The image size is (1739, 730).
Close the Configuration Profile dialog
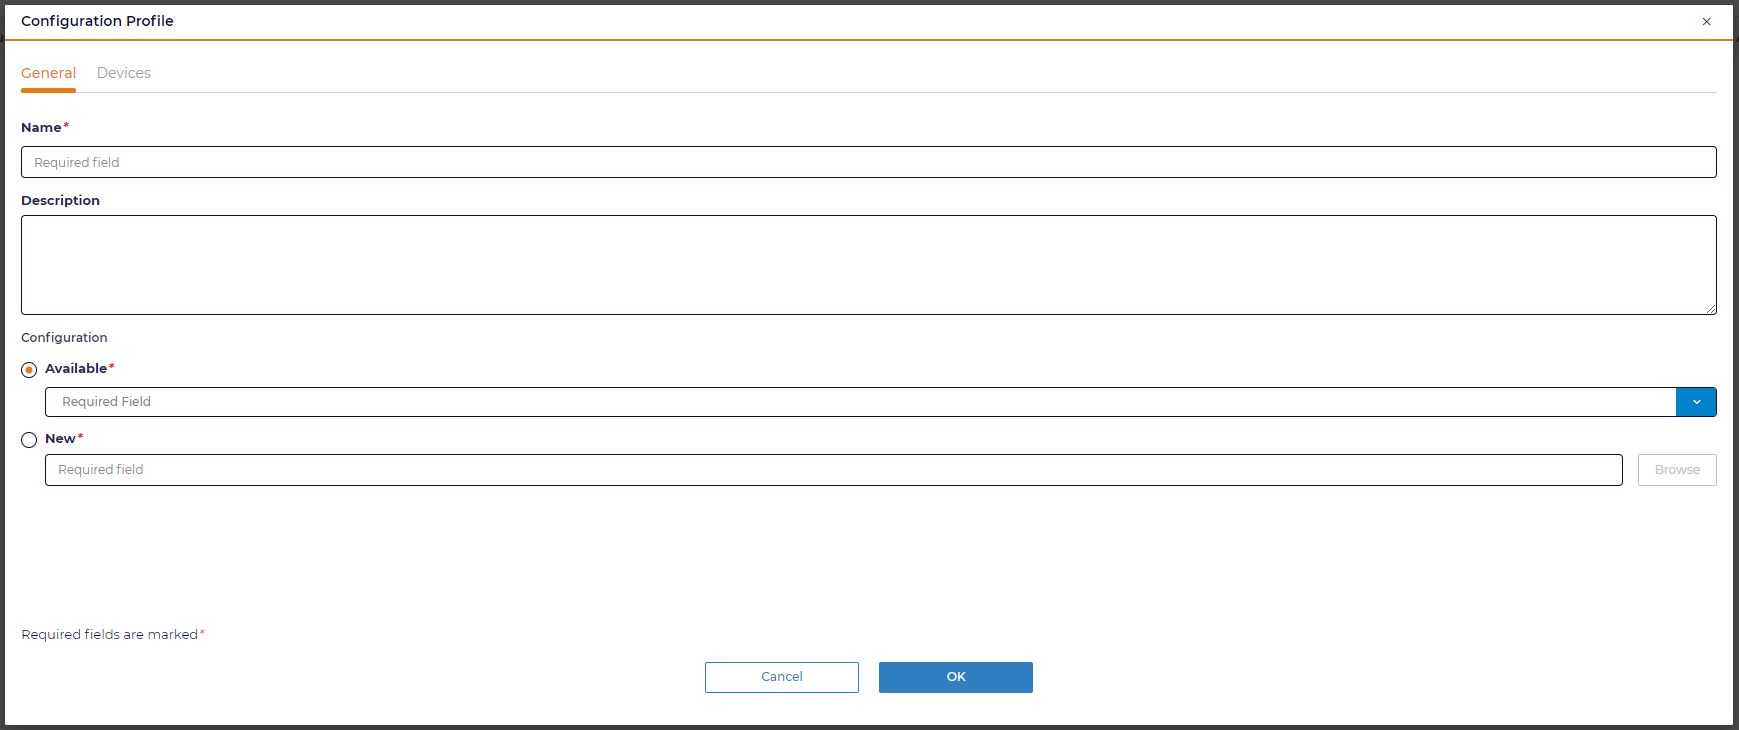click(1706, 21)
